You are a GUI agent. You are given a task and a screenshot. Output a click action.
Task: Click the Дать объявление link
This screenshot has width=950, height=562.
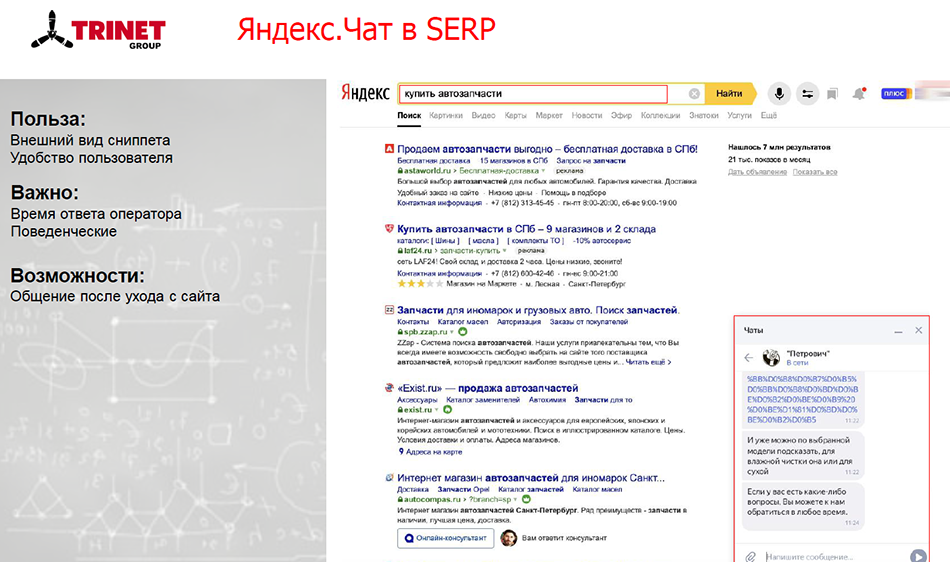[x=757, y=172]
